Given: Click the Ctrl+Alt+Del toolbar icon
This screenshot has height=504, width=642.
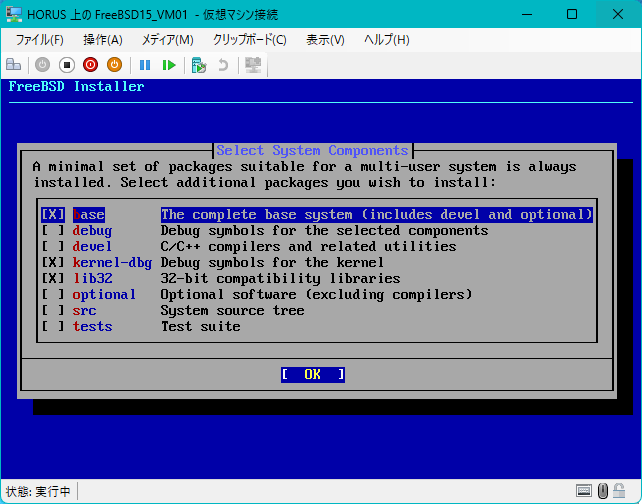Looking at the screenshot, I should coord(14,65).
